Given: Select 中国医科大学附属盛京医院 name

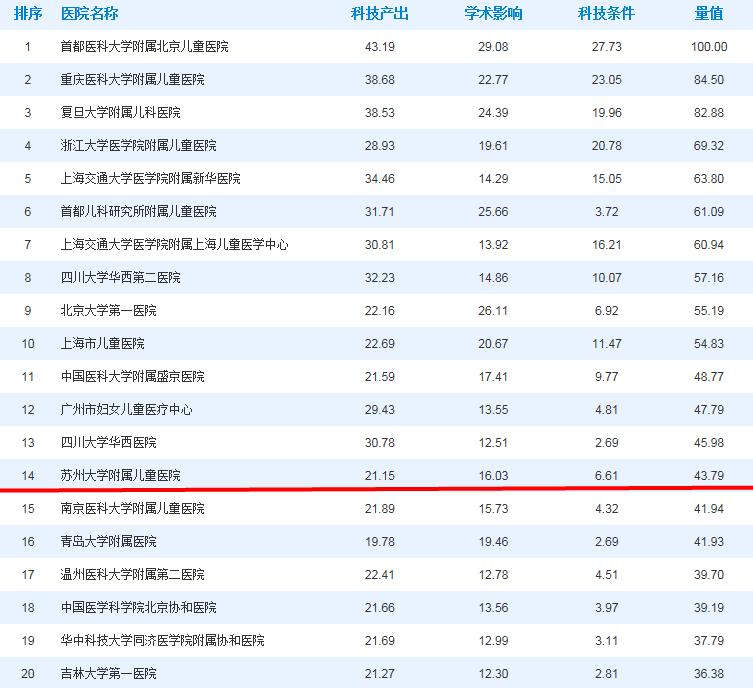Looking at the screenshot, I should [133, 376].
